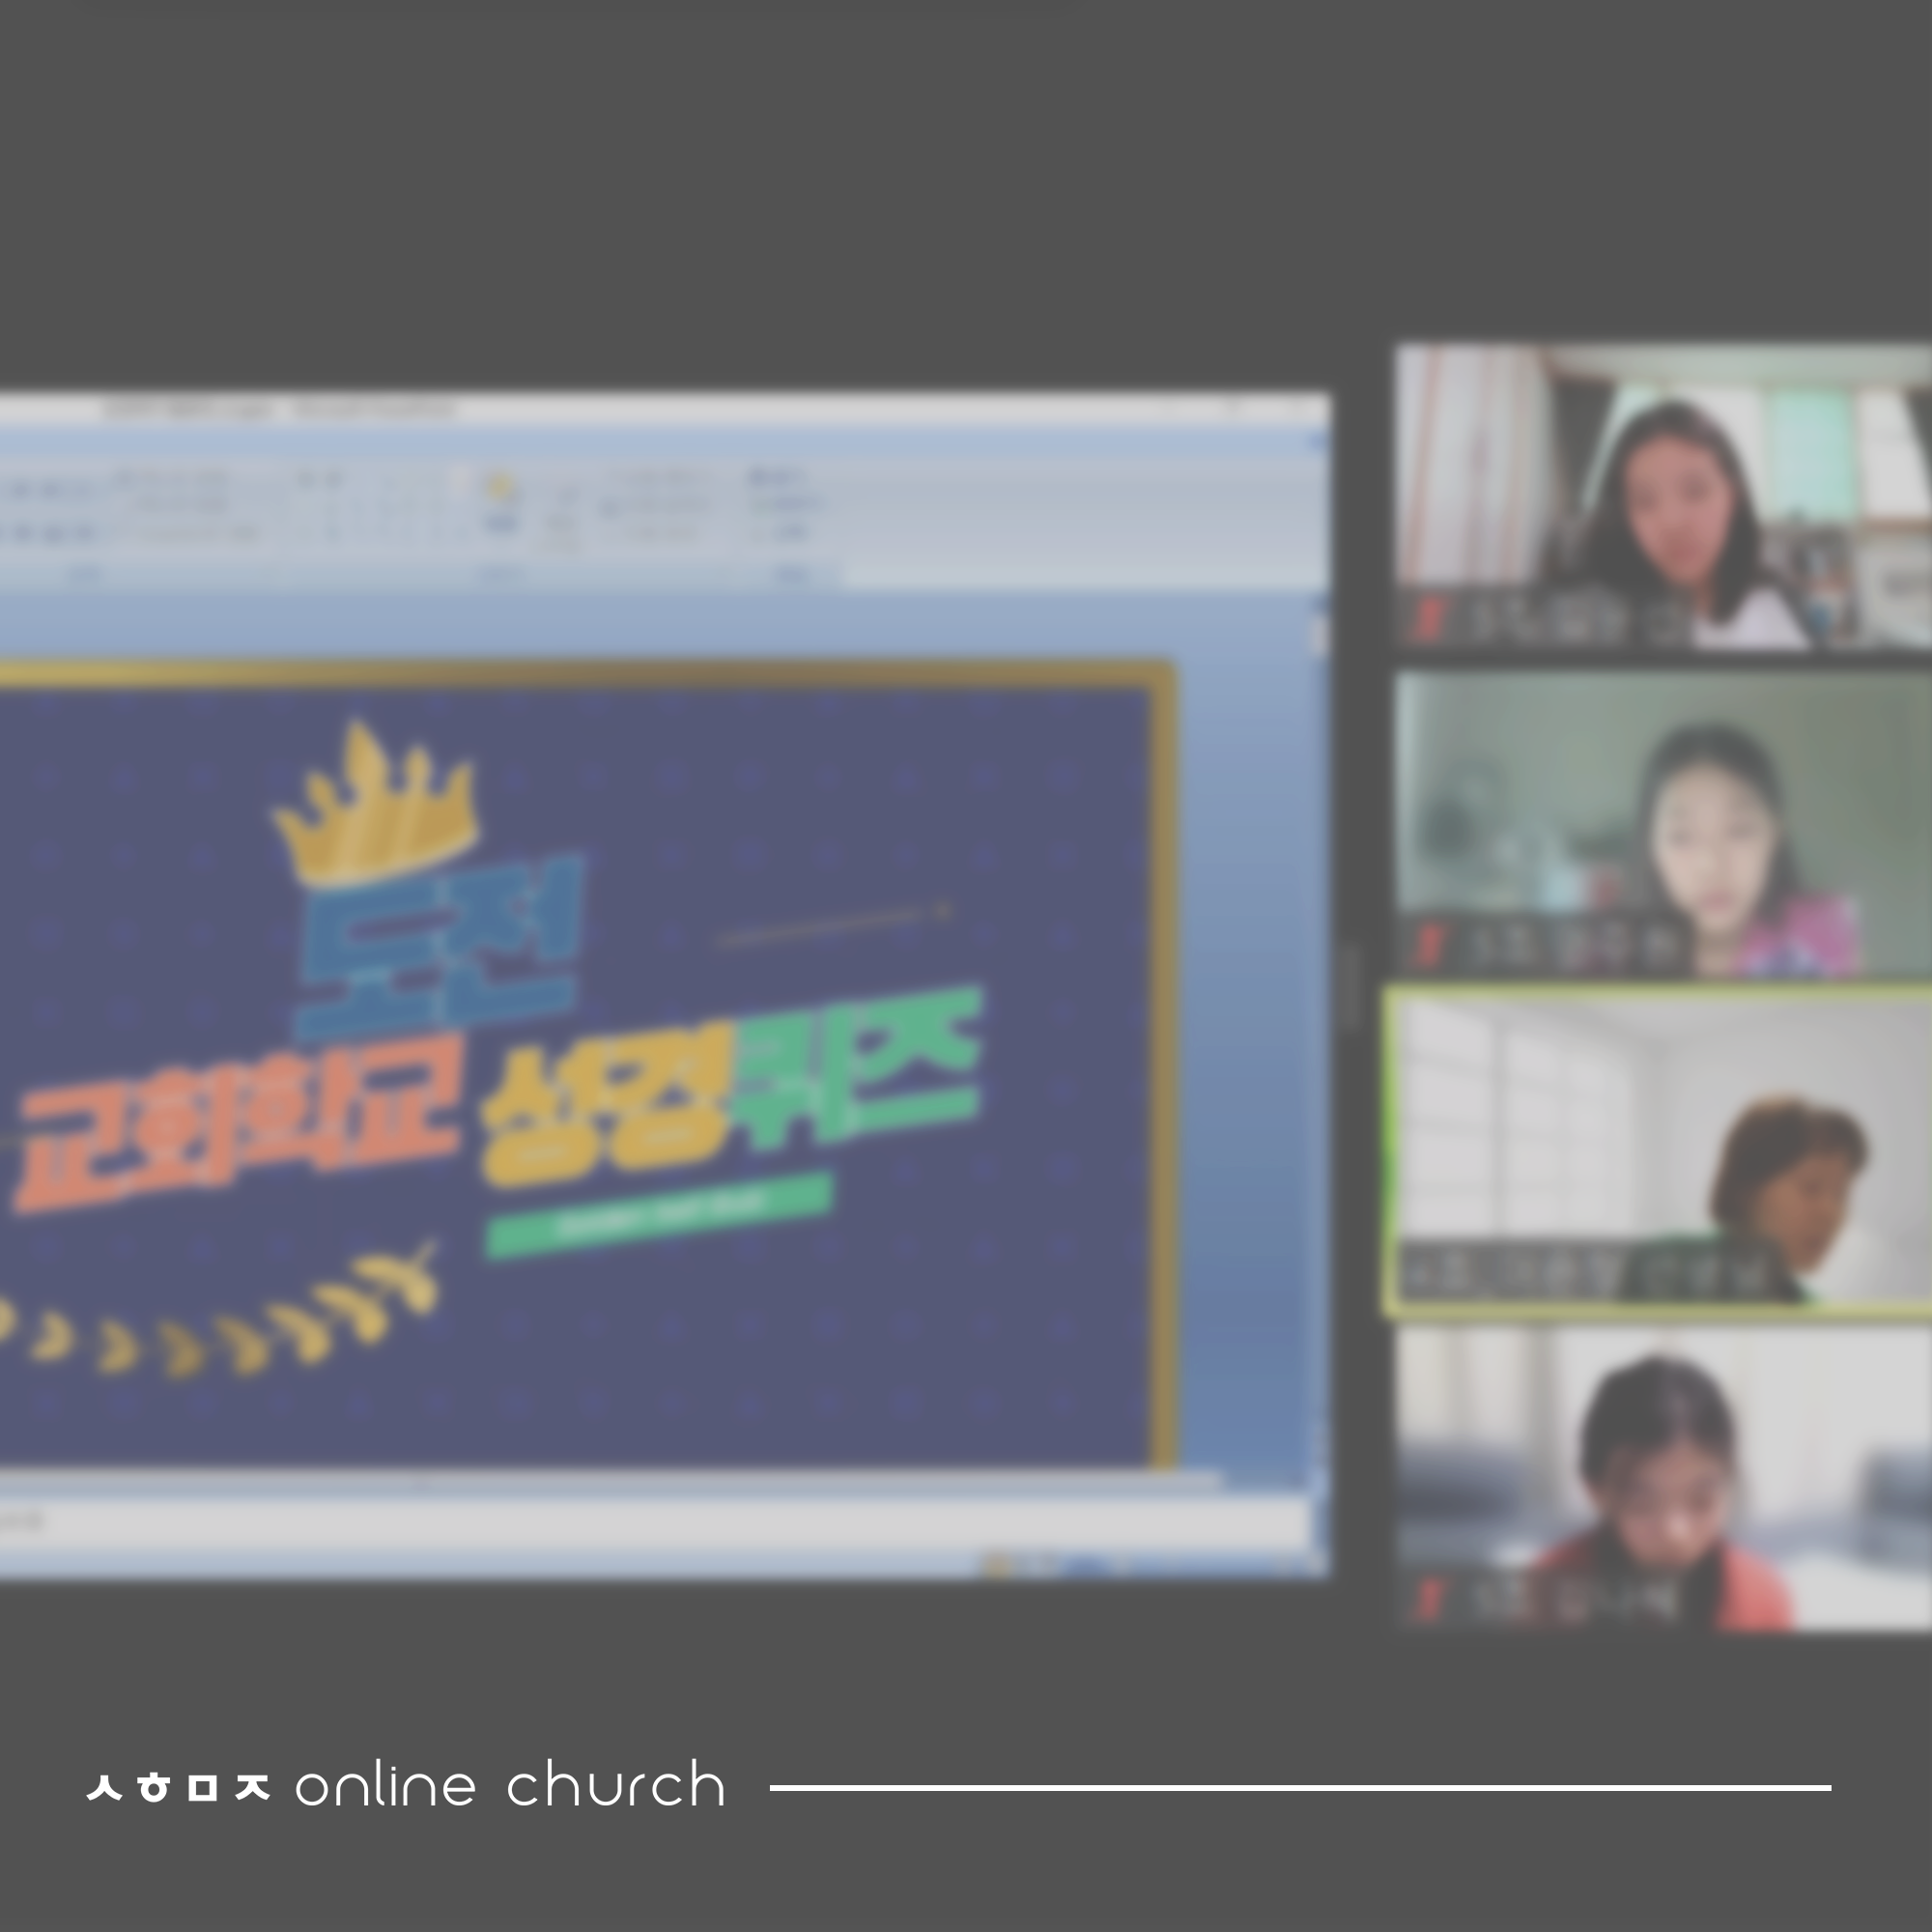This screenshot has width=1932, height=1932.
Task: Click the PowerPoint window title bar
Action: (x=664, y=408)
